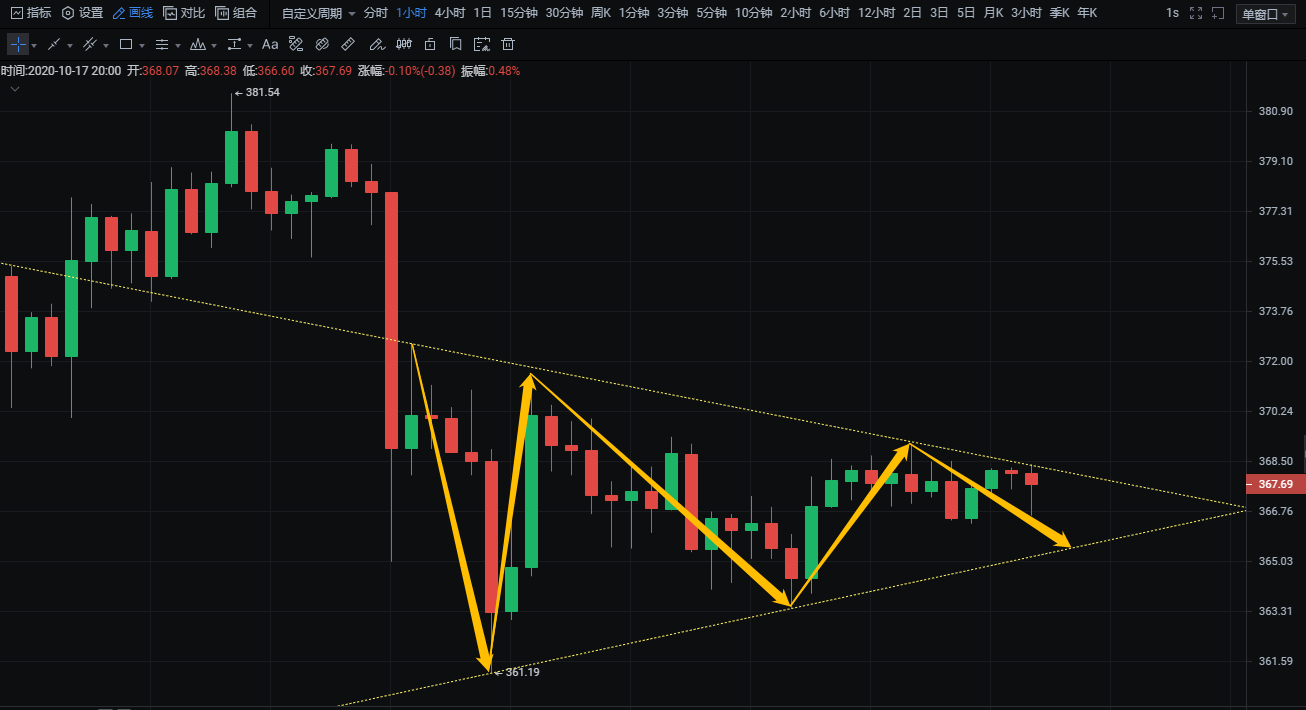The image size is (1306, 710).
Task: Switch to the 15分钟 timeframe
Action: 518,13
